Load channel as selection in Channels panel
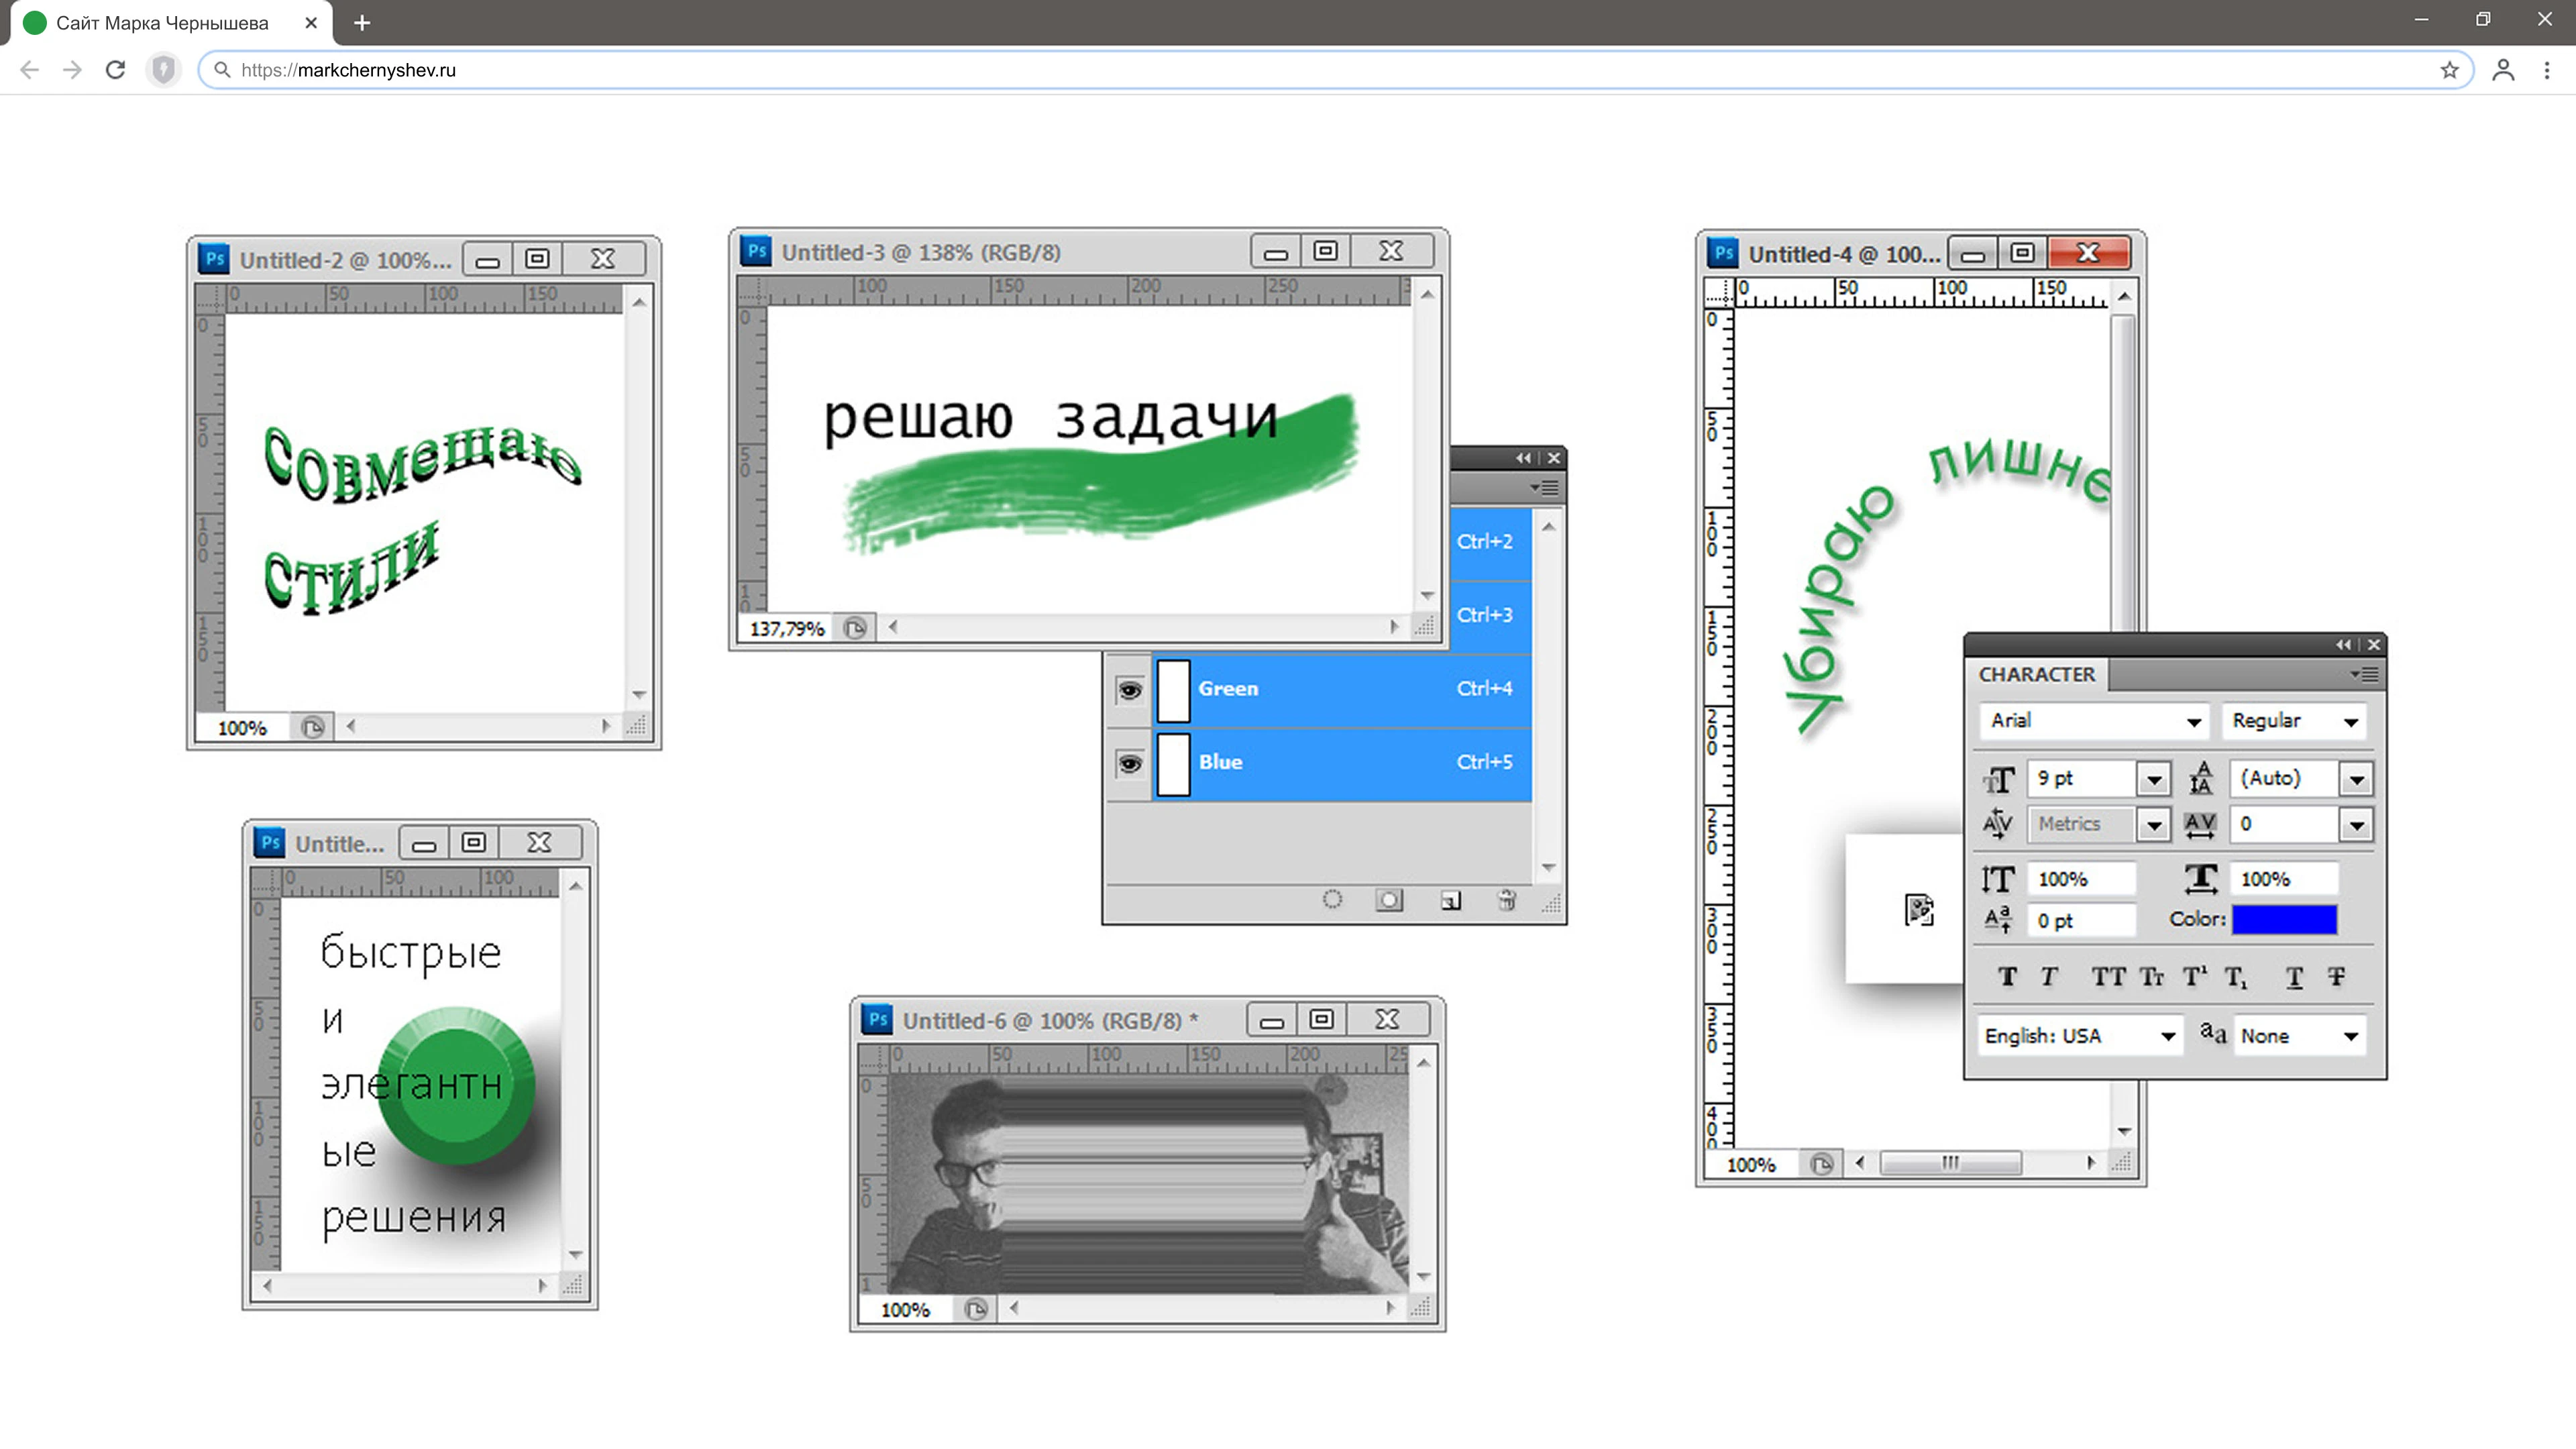This screenshot has width=2576, height=1449. coord(1332,900)
